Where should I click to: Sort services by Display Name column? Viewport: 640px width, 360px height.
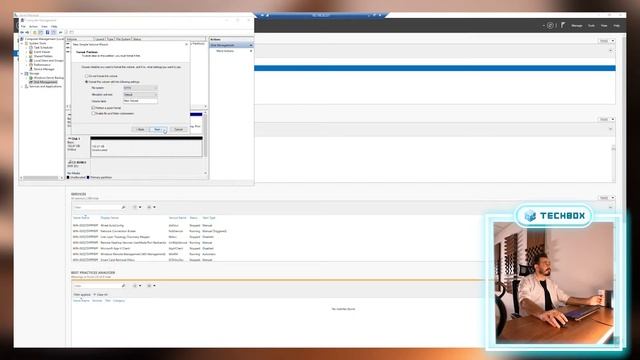(x=109, y=218)
